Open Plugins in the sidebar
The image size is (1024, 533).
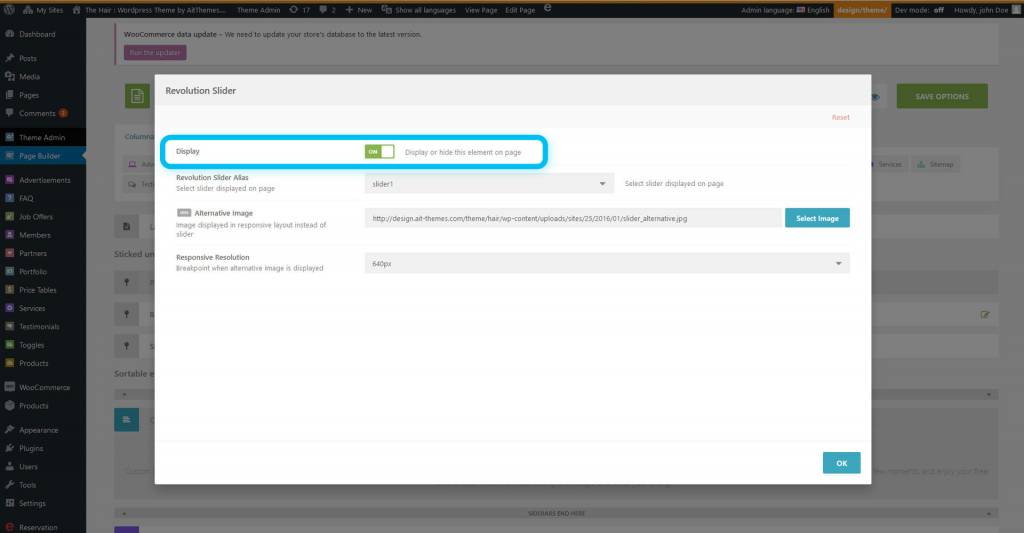click(x=31, y=448)
